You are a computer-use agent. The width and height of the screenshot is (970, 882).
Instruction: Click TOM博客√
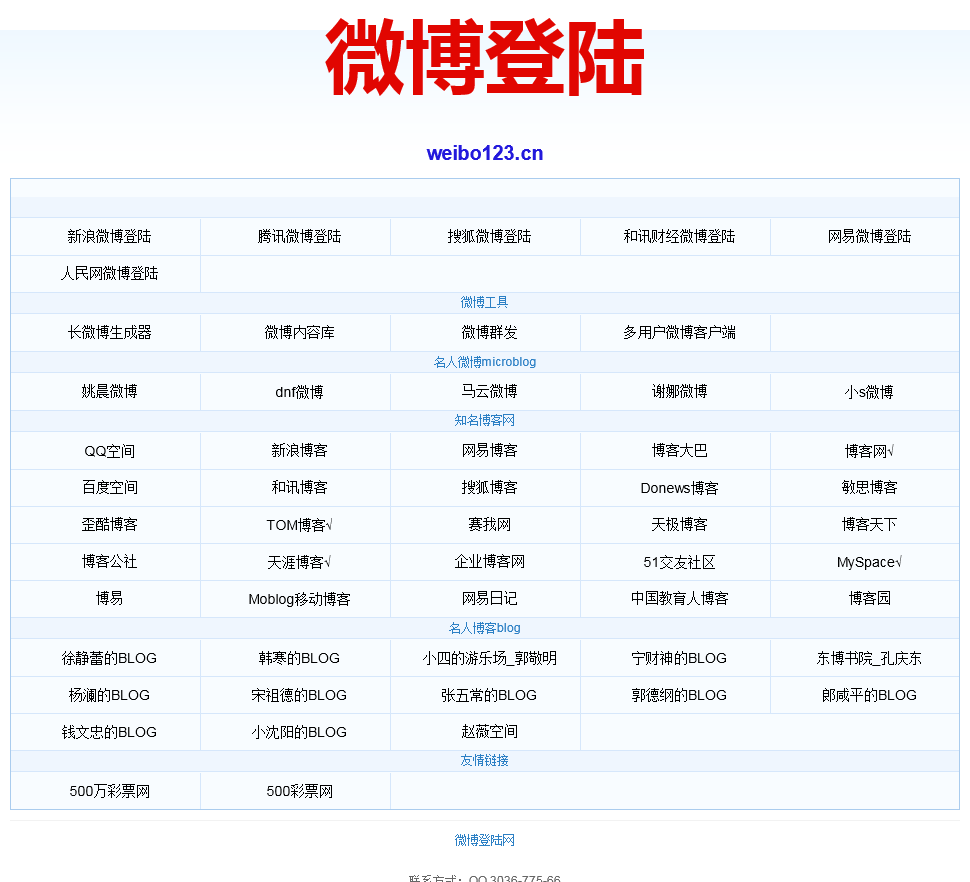click(299, 525)
